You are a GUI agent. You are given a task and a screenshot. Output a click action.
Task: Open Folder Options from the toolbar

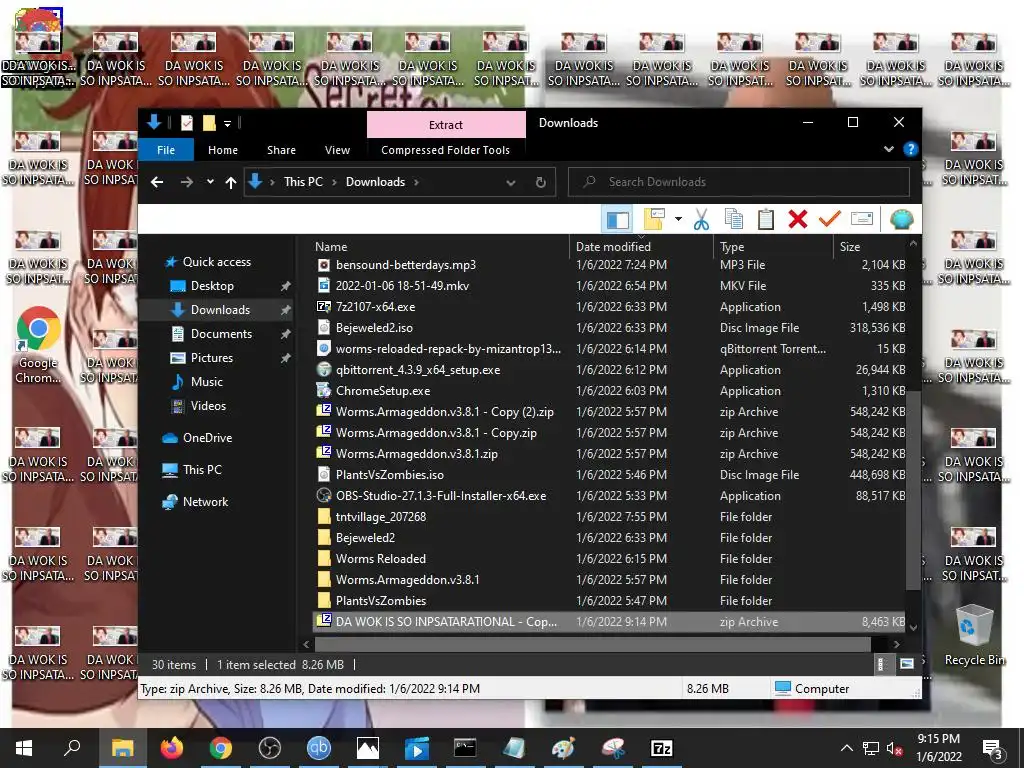pos(655,219)
